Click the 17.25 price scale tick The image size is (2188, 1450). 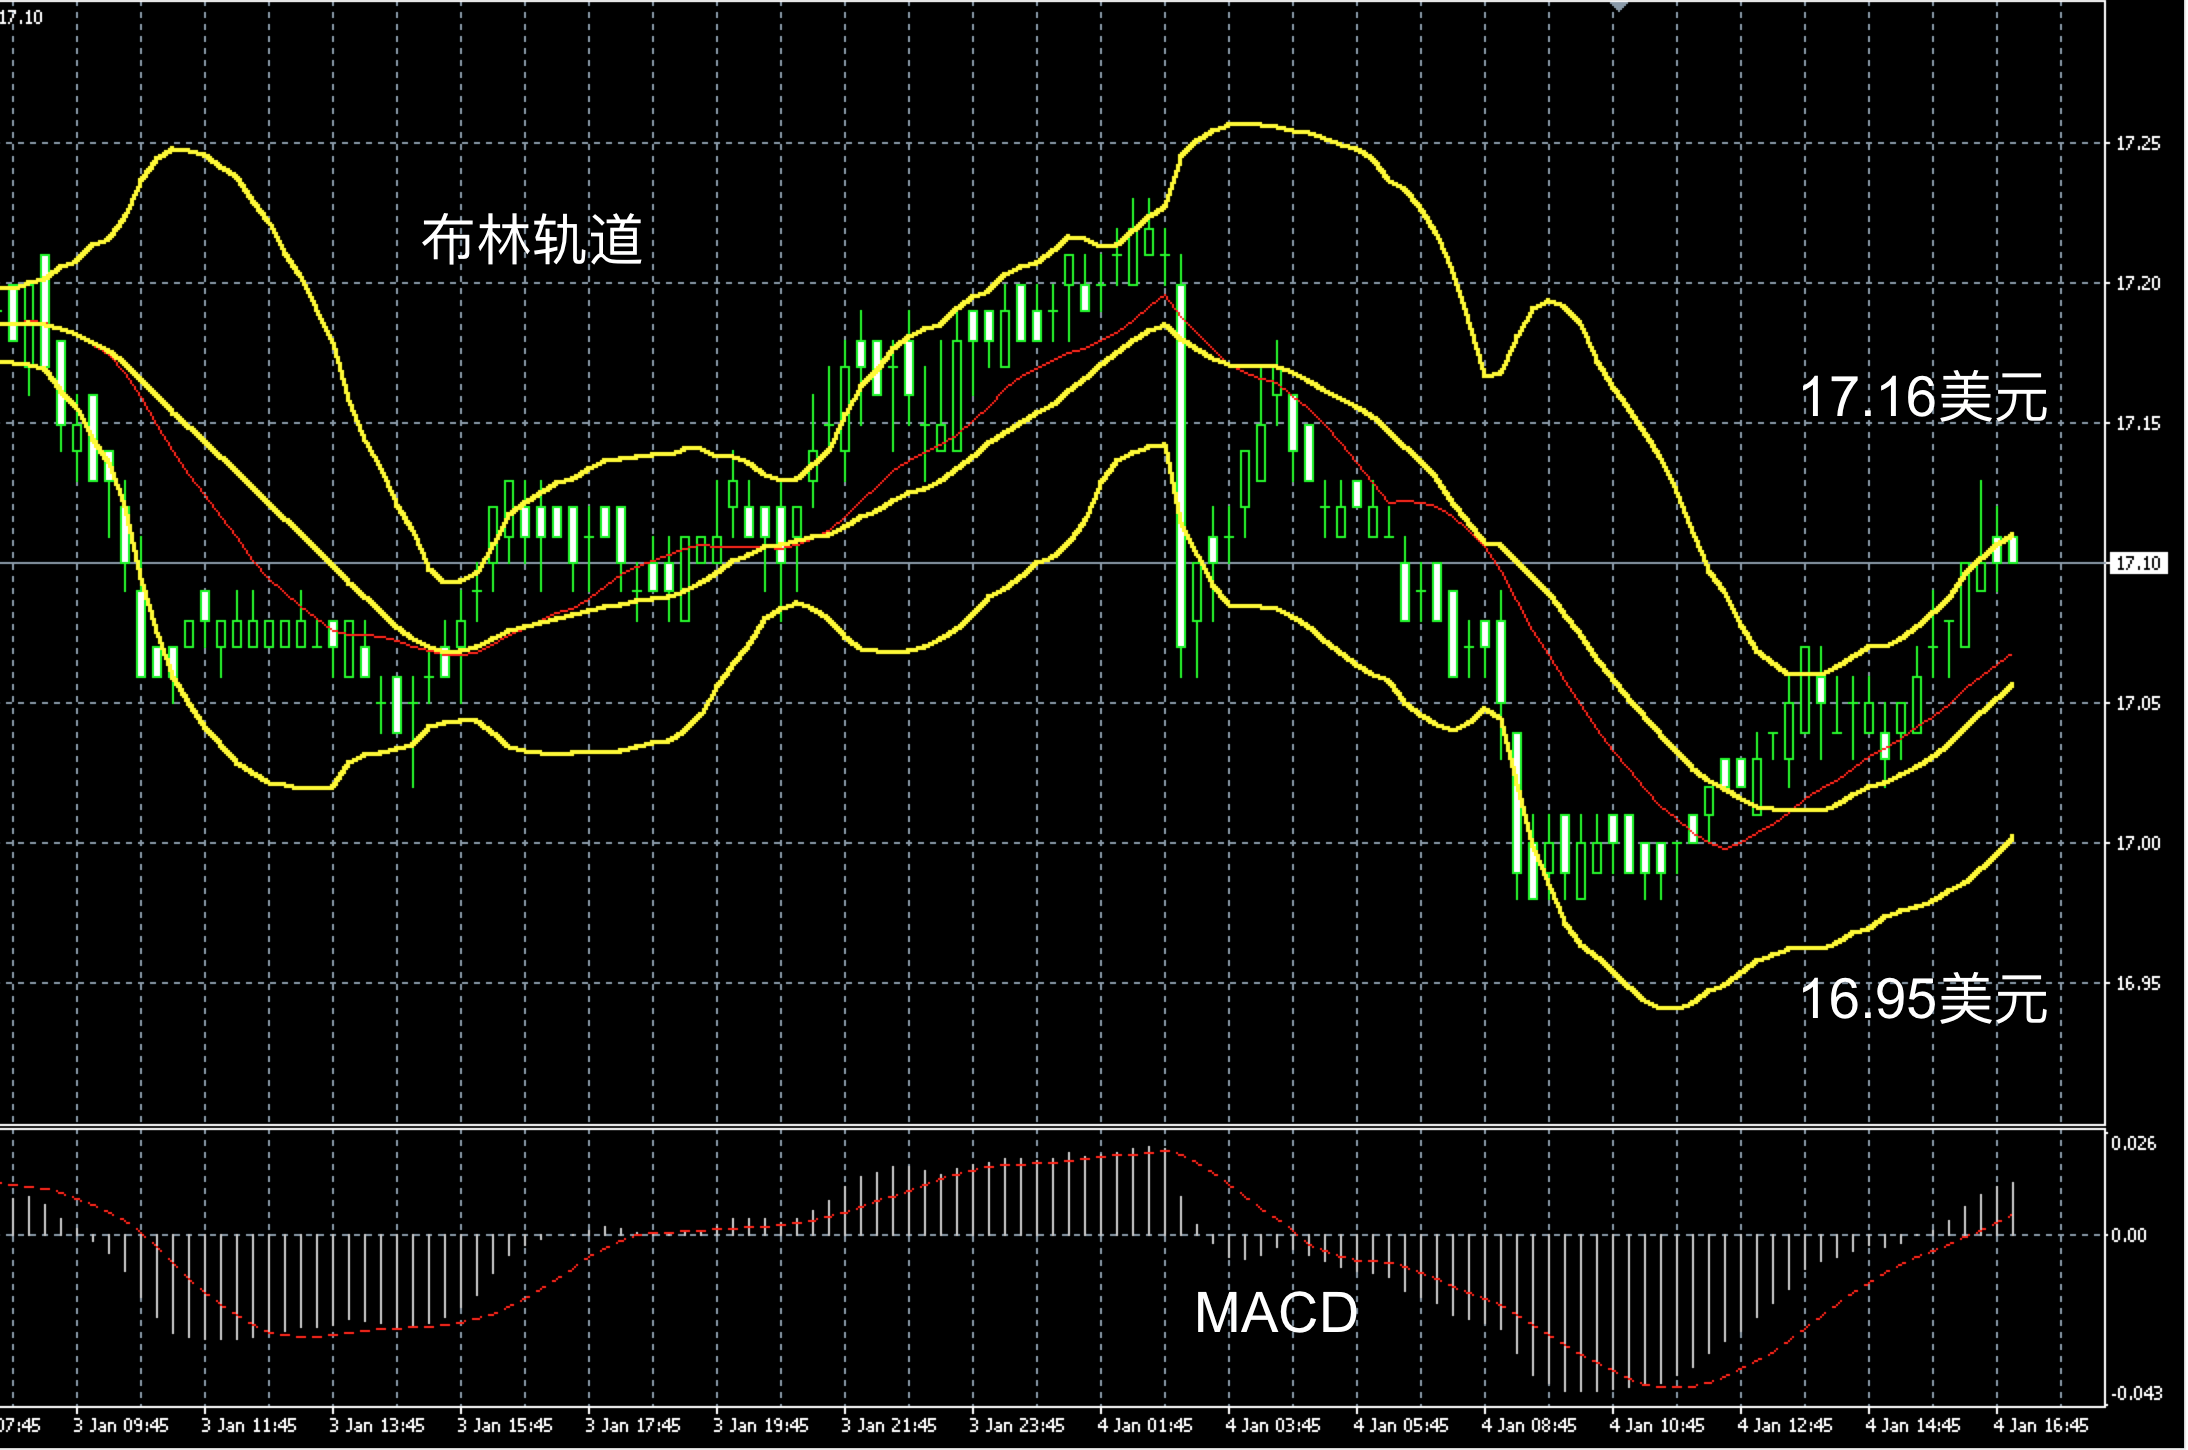coord(2137,144)
